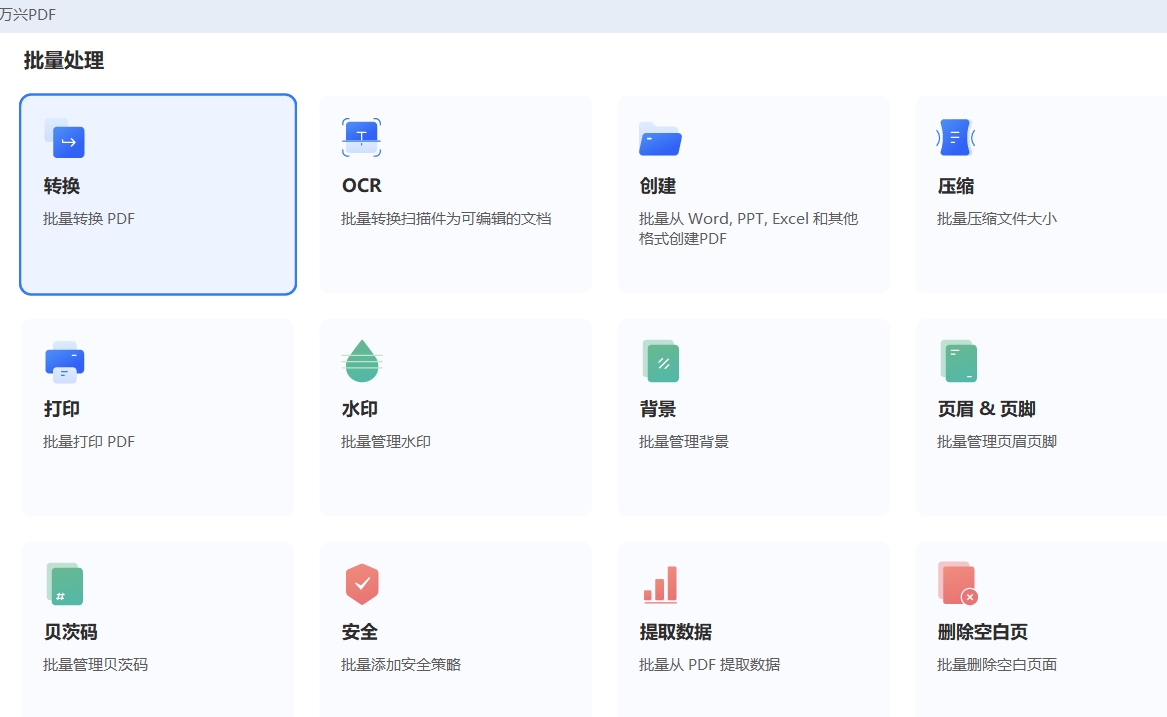Select the 水印 (Watermark) droplet icon

click(361, 361)
